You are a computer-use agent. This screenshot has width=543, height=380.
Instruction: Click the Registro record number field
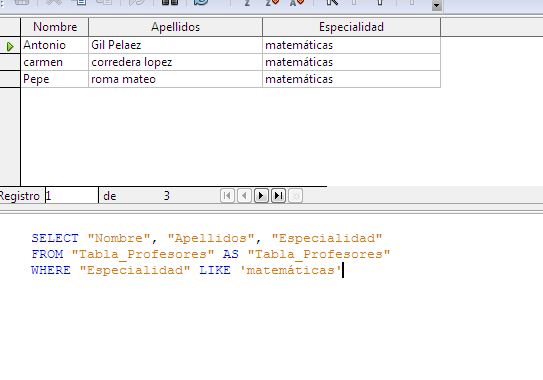click(72, 196)
